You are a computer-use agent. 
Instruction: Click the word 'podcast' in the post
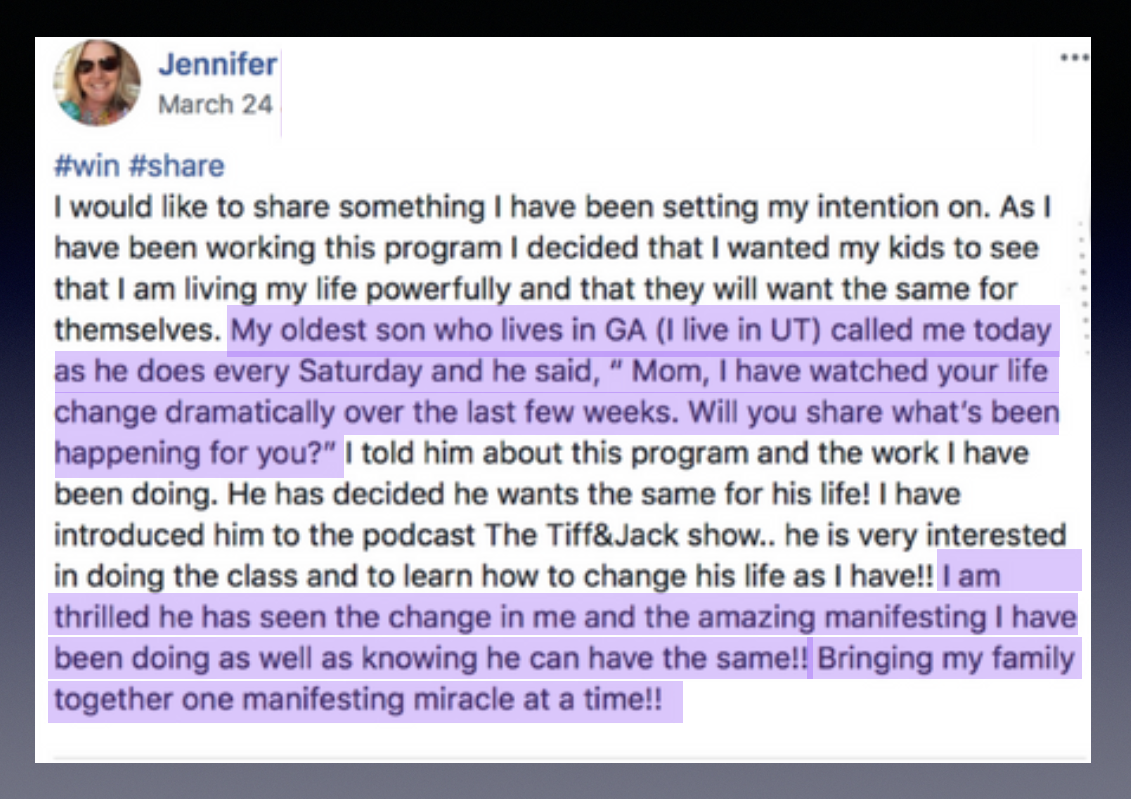click(x=418, y=535)
